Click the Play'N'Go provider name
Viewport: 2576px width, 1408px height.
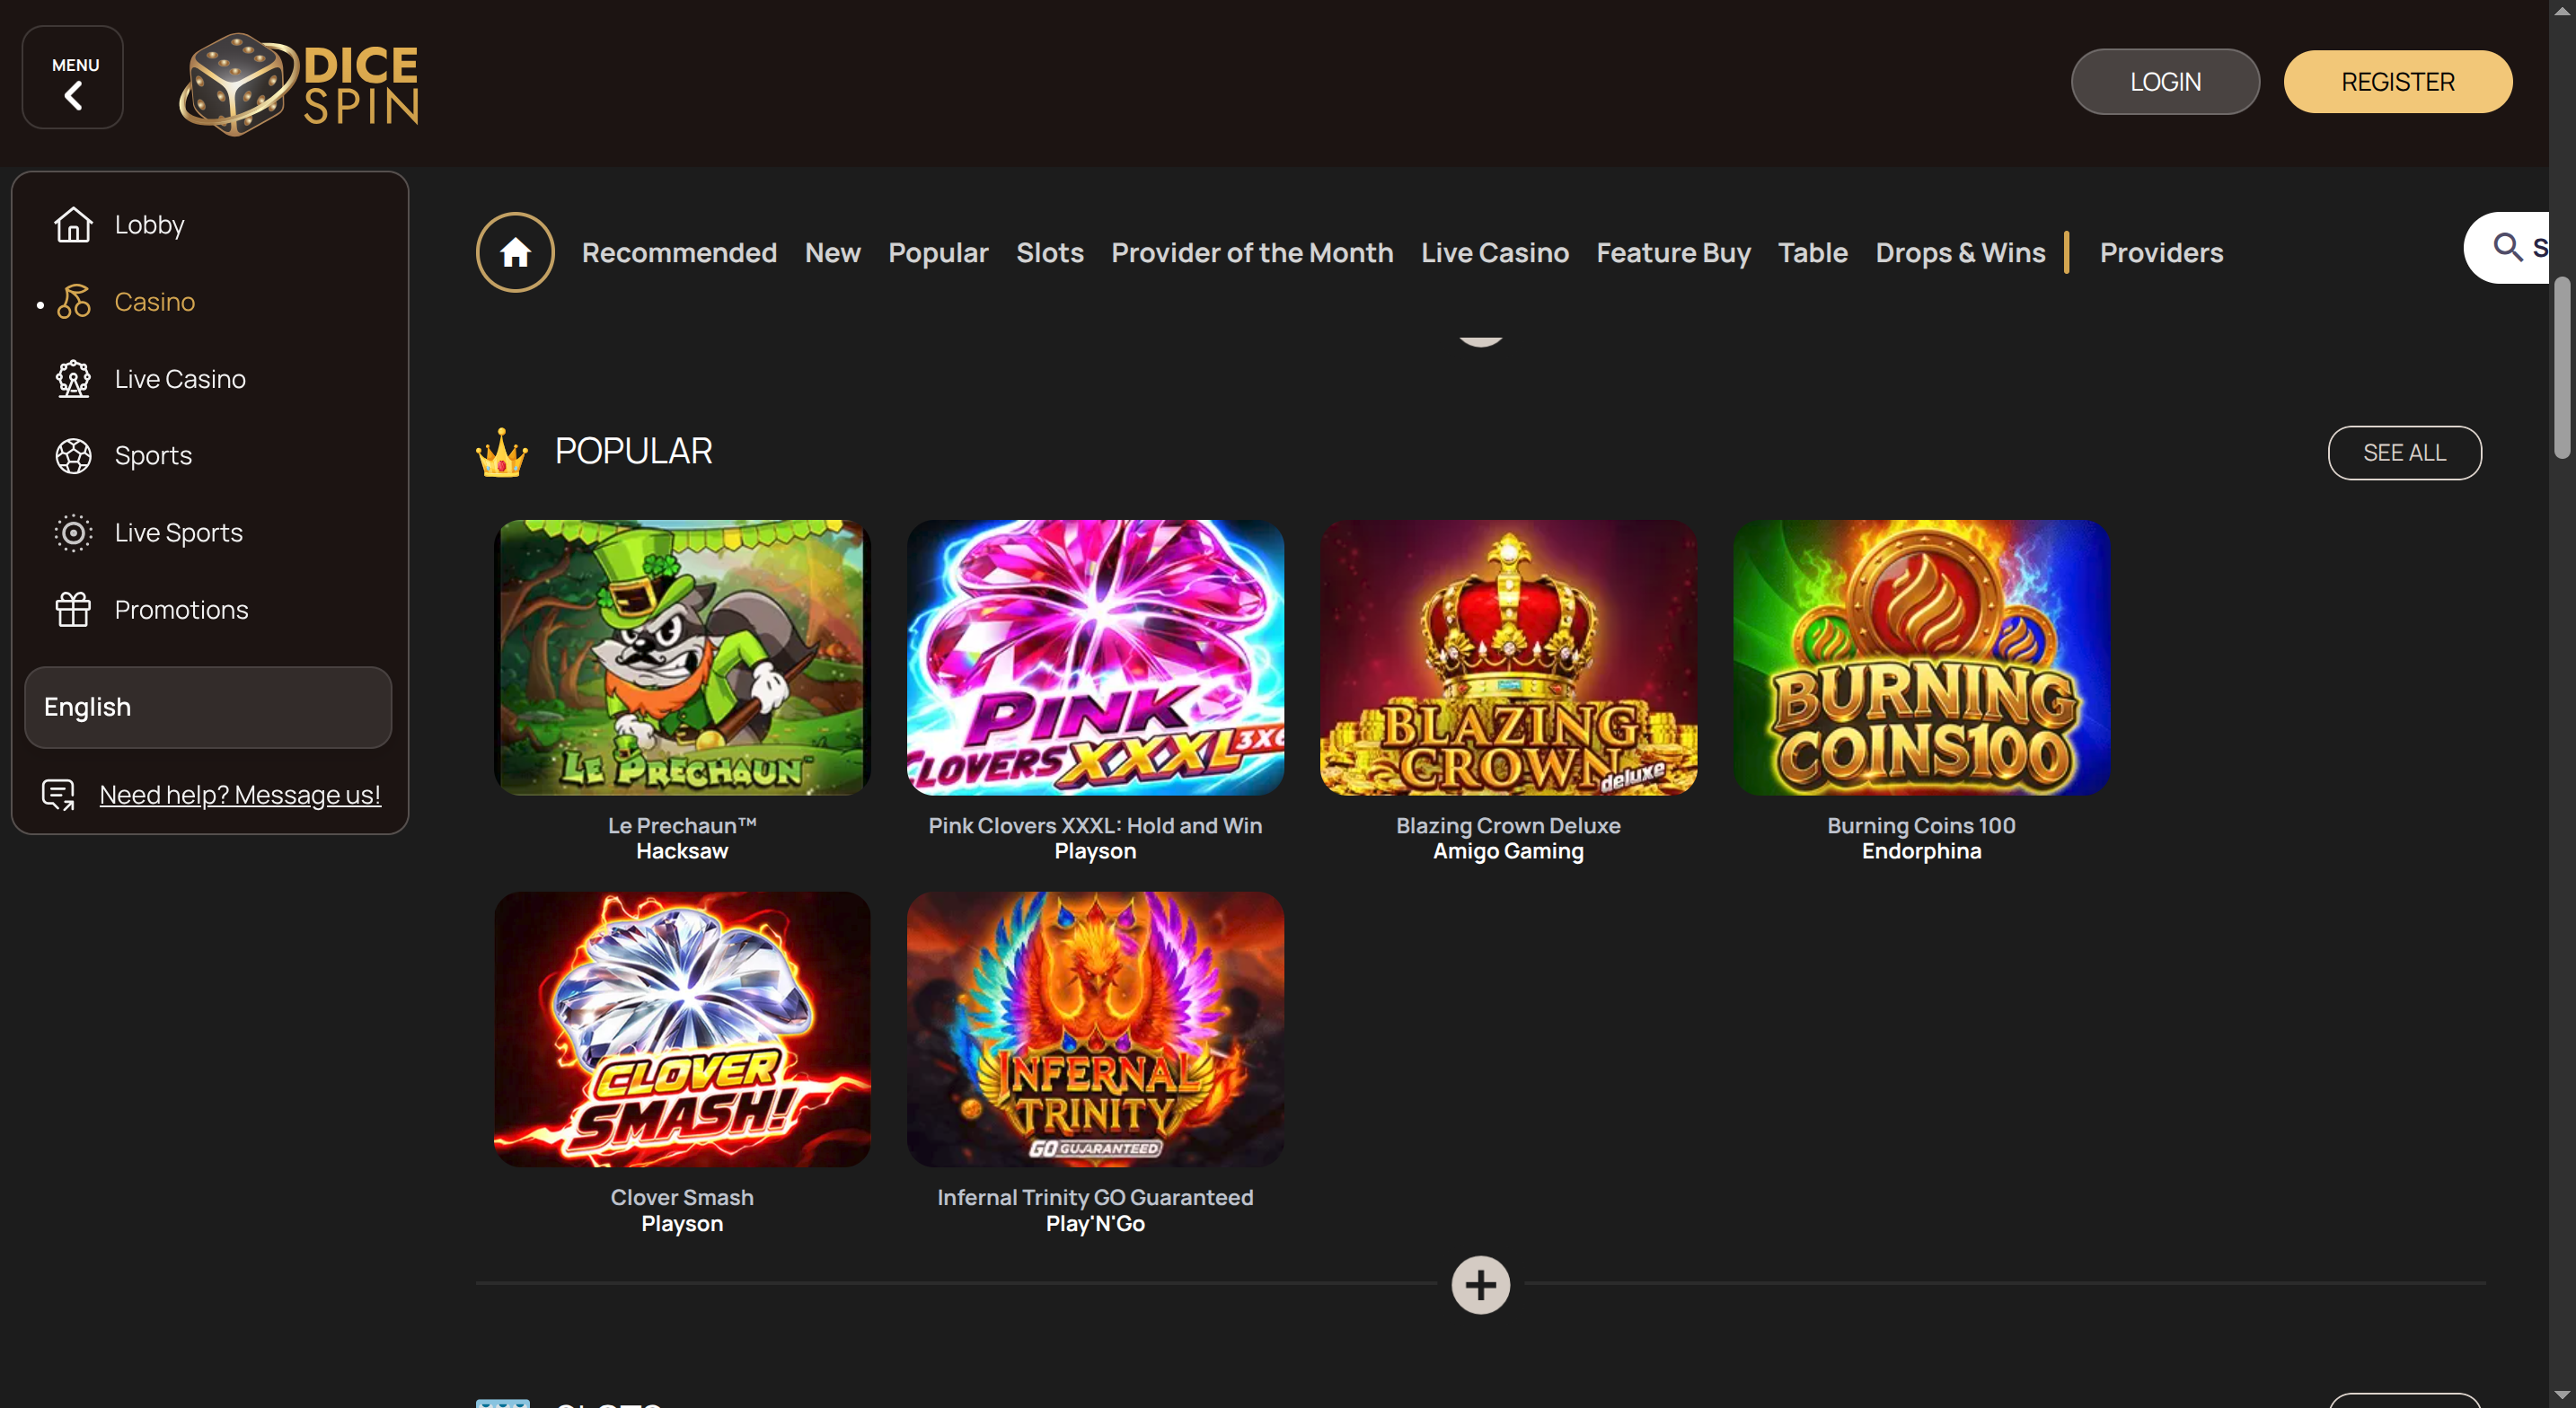(1095, 1224)
